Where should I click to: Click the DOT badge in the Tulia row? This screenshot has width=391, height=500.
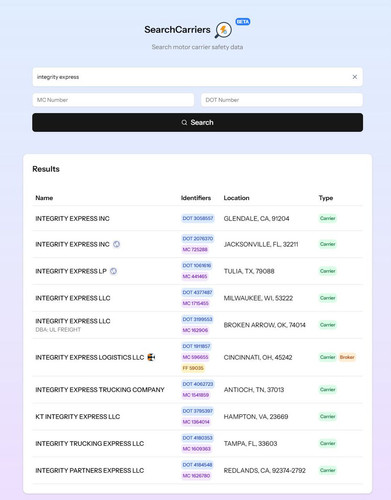tap(197, 266)
